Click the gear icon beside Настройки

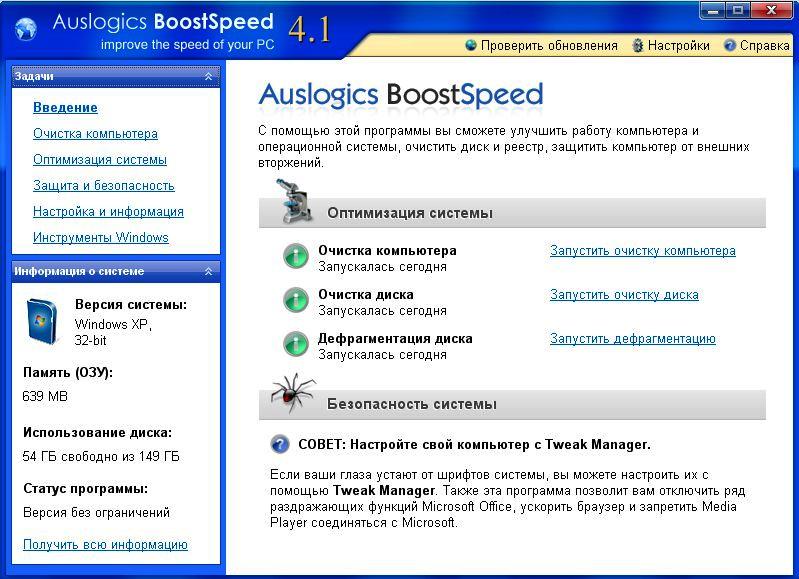637,45
